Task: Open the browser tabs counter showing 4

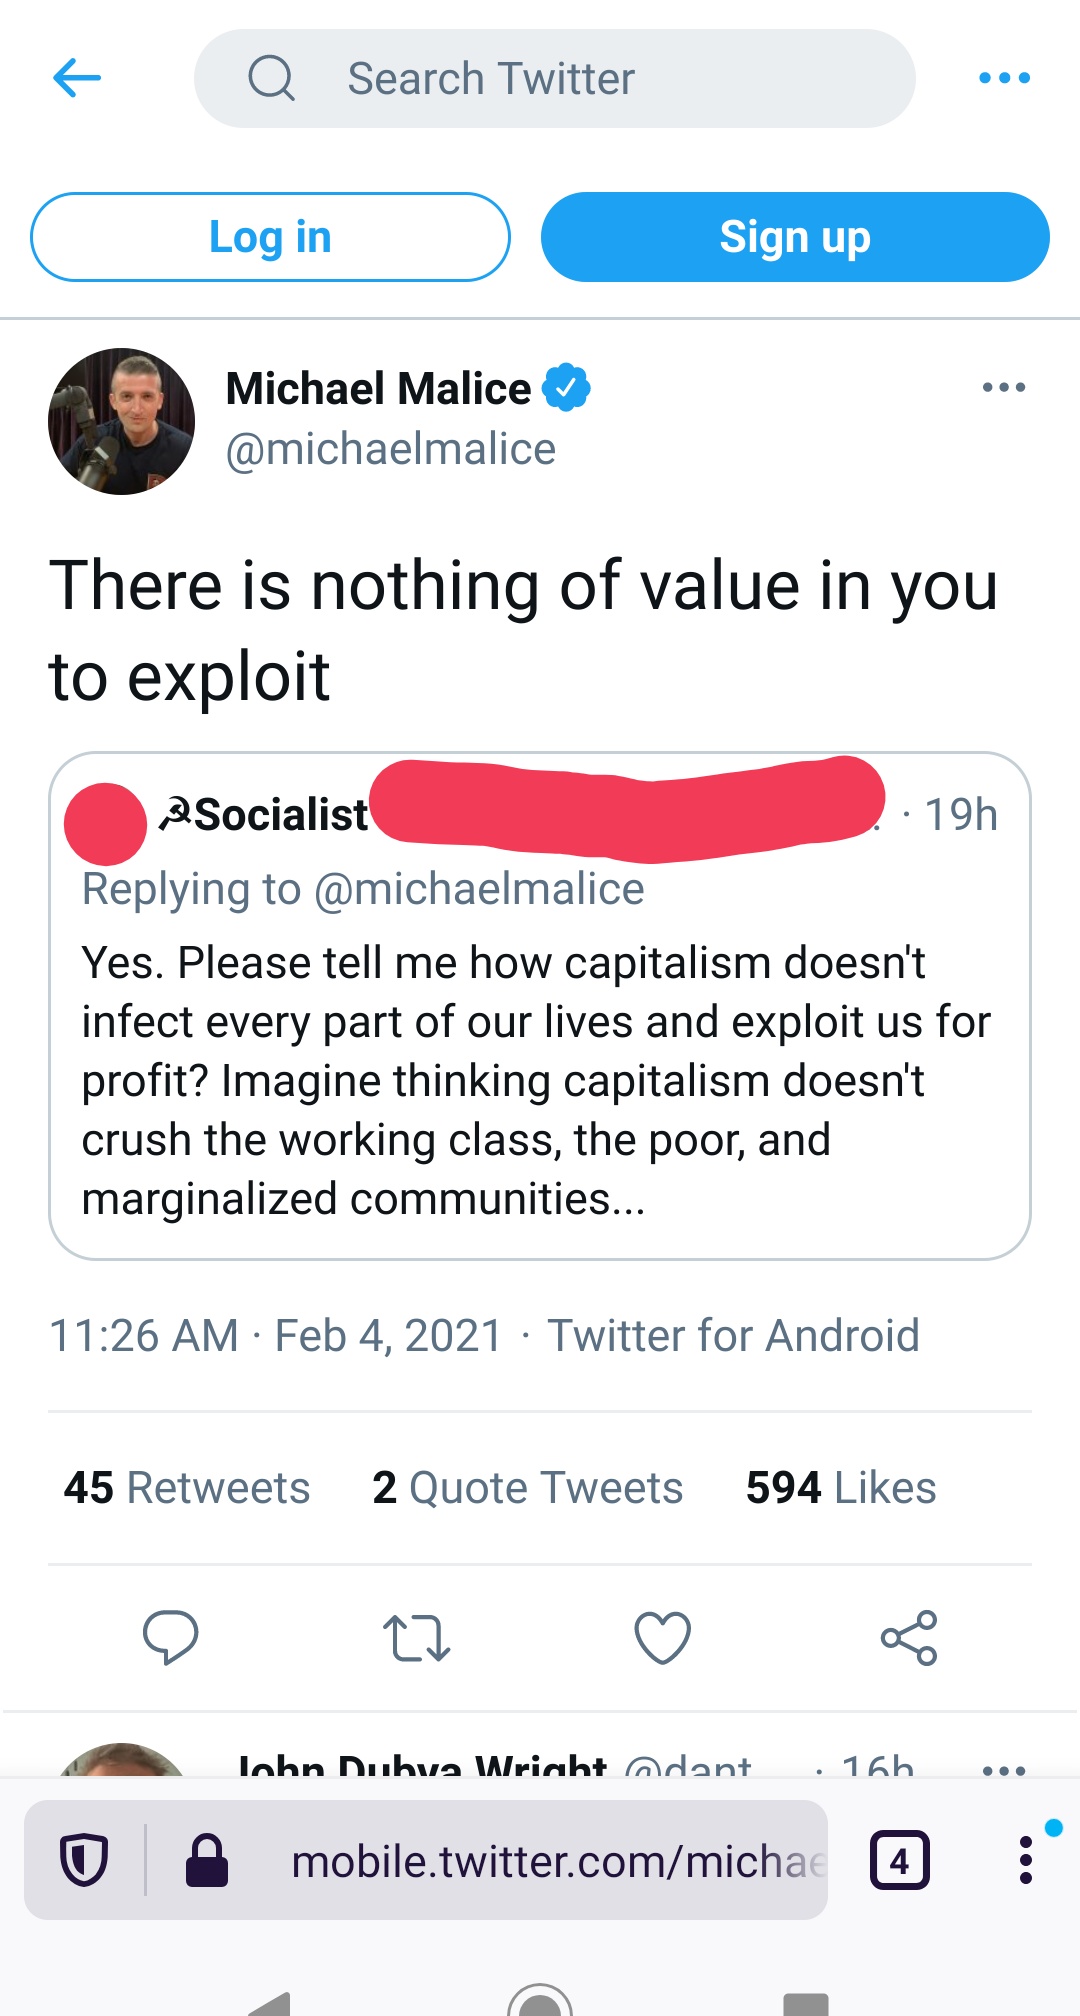Action: pos(900,1860)
